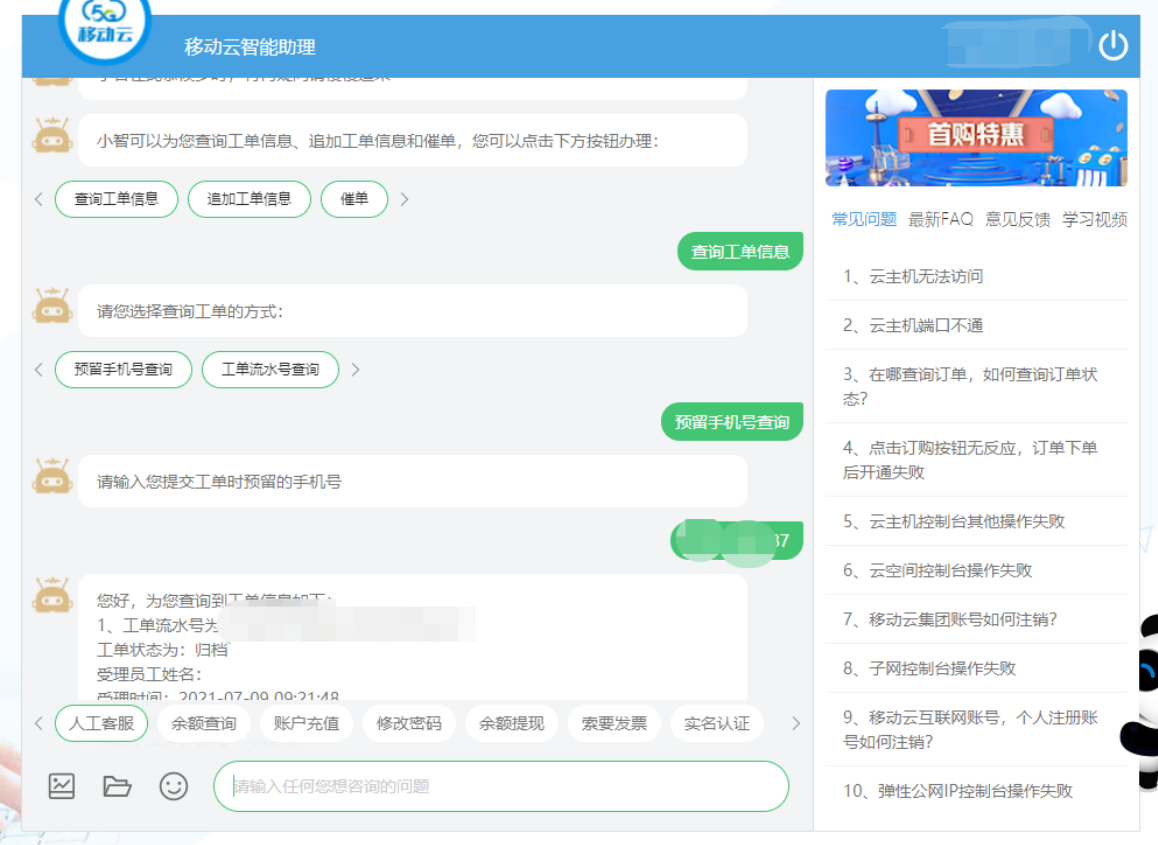Focus the question input text field

point(500,786)
